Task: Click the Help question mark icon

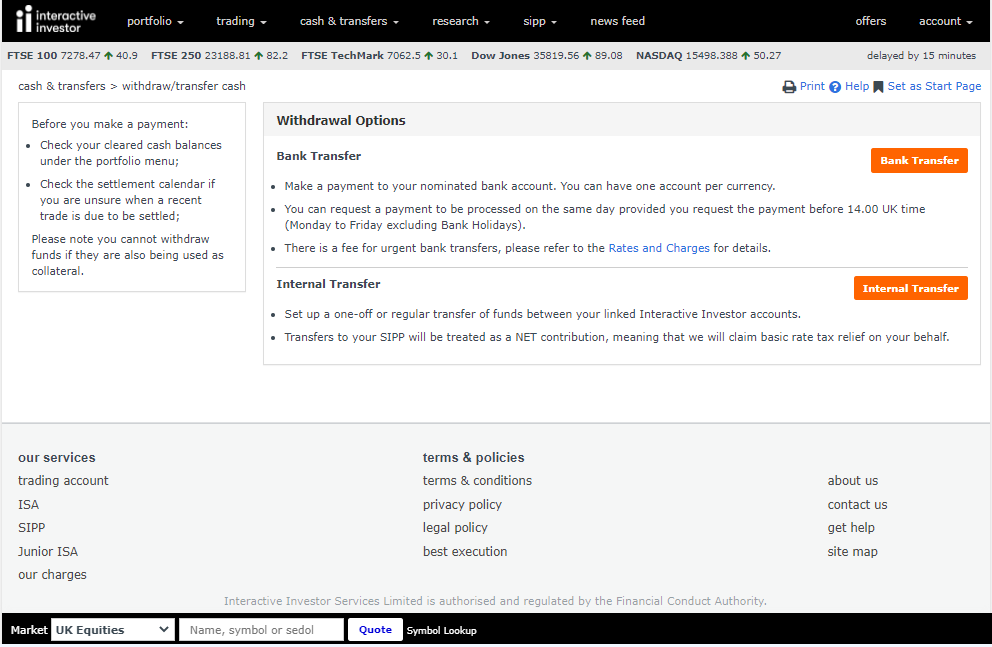Action: 835,87
